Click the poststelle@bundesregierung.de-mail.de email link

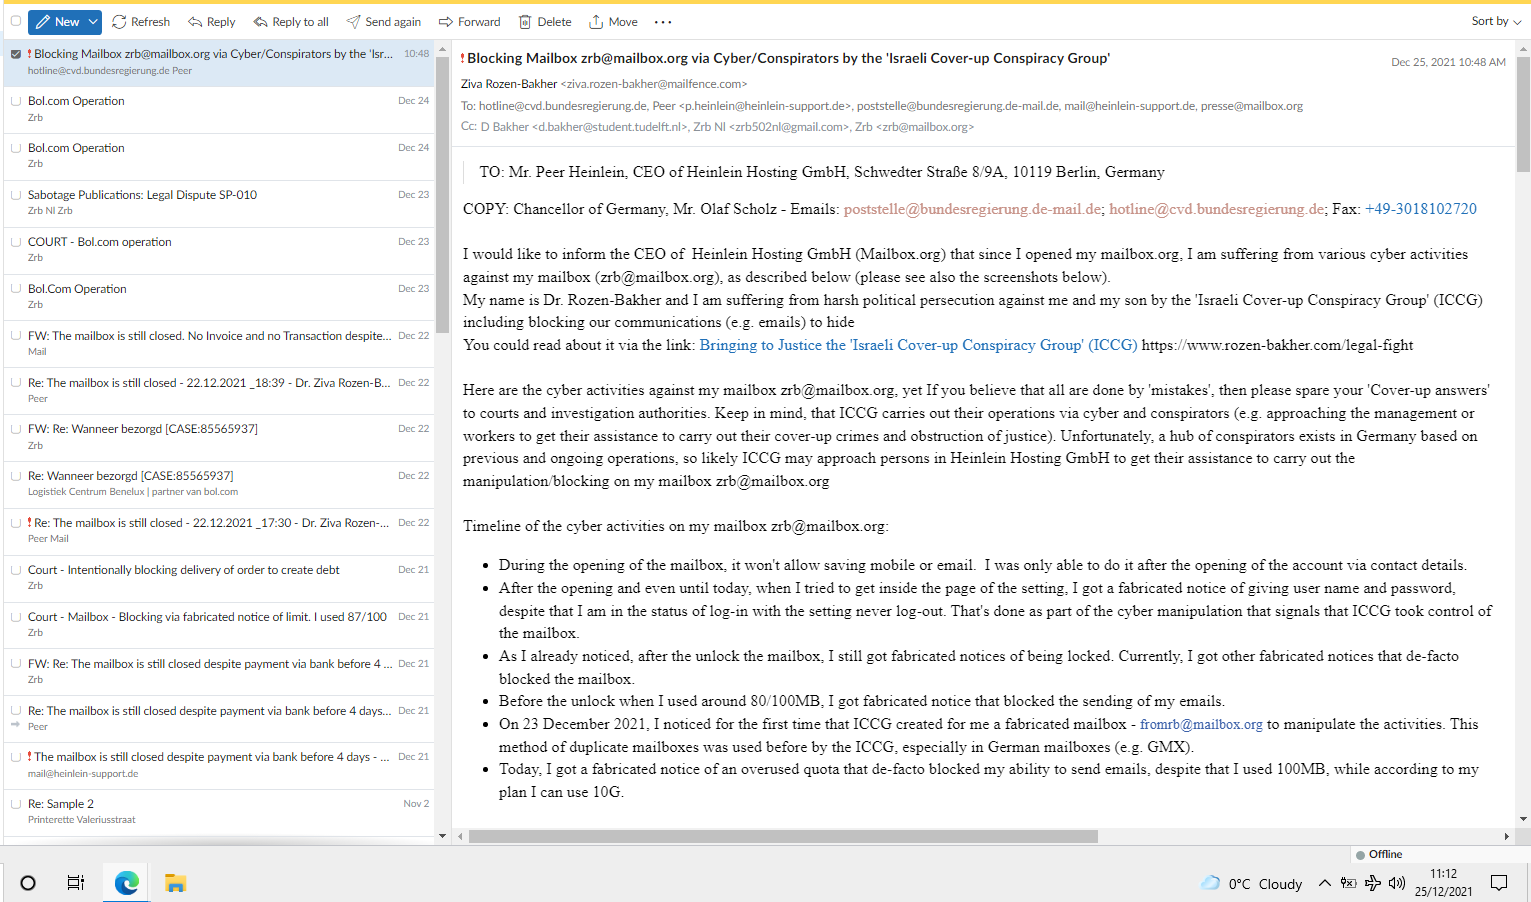(973, 209)
